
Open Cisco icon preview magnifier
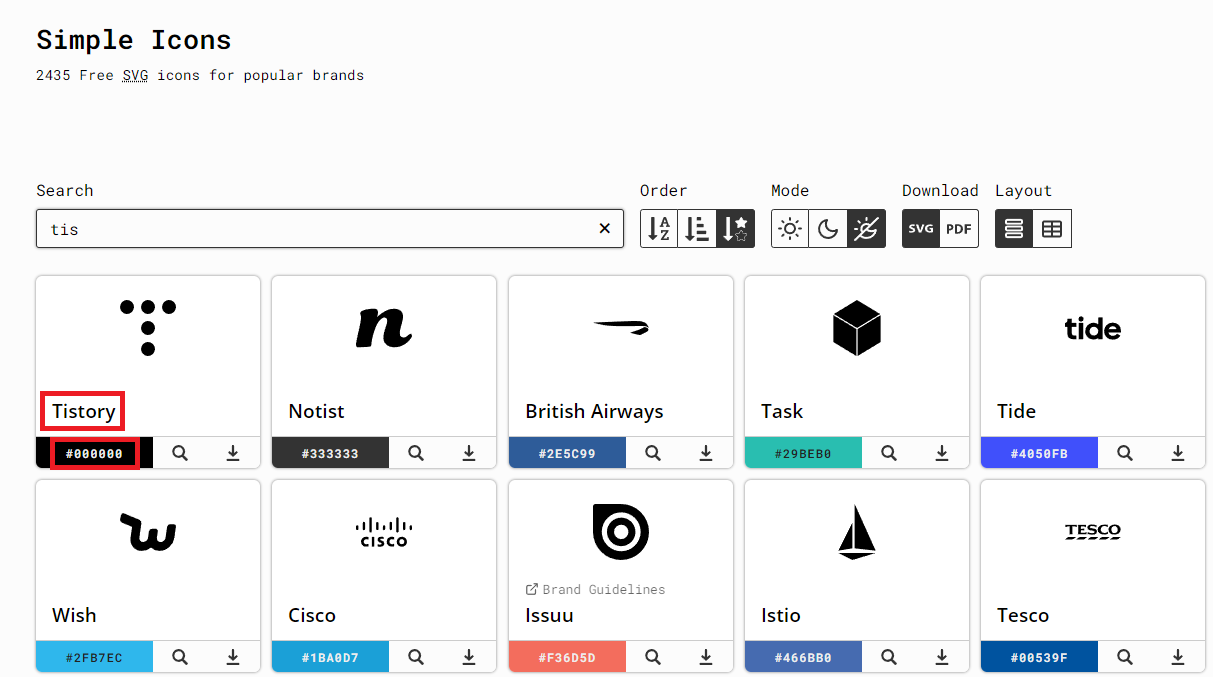(416, 657)
